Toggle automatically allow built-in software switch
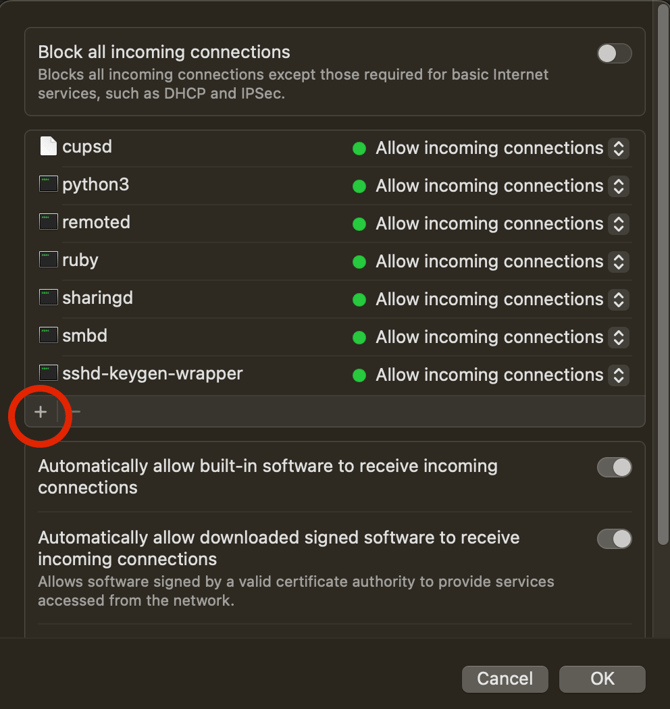This screenshot has width=670, height=709. 614,467
